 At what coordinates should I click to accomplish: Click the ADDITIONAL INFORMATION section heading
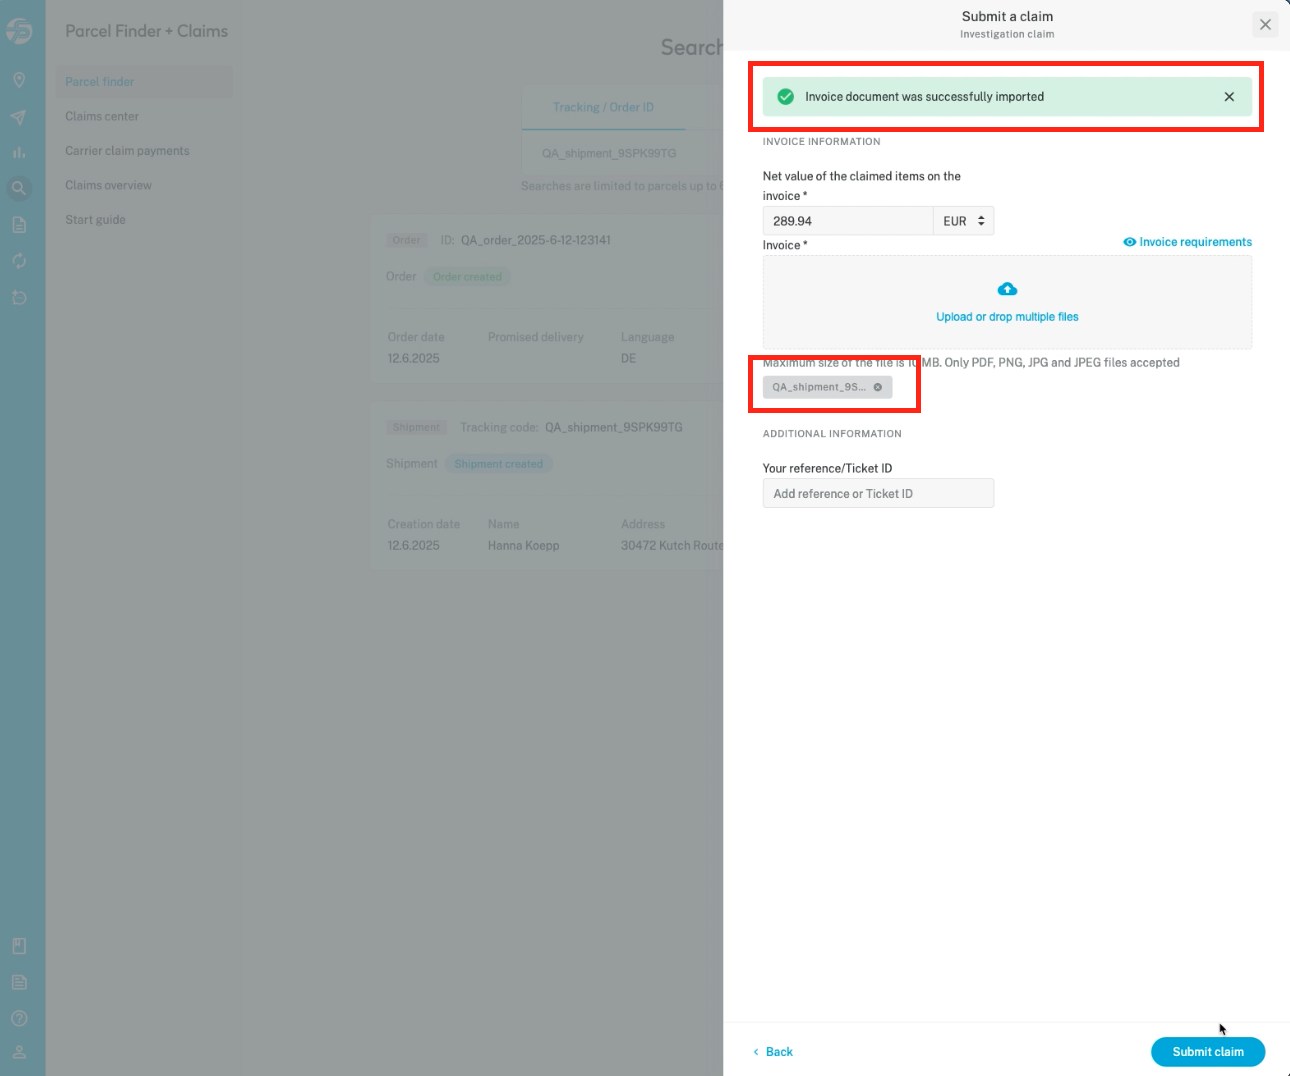832,434
